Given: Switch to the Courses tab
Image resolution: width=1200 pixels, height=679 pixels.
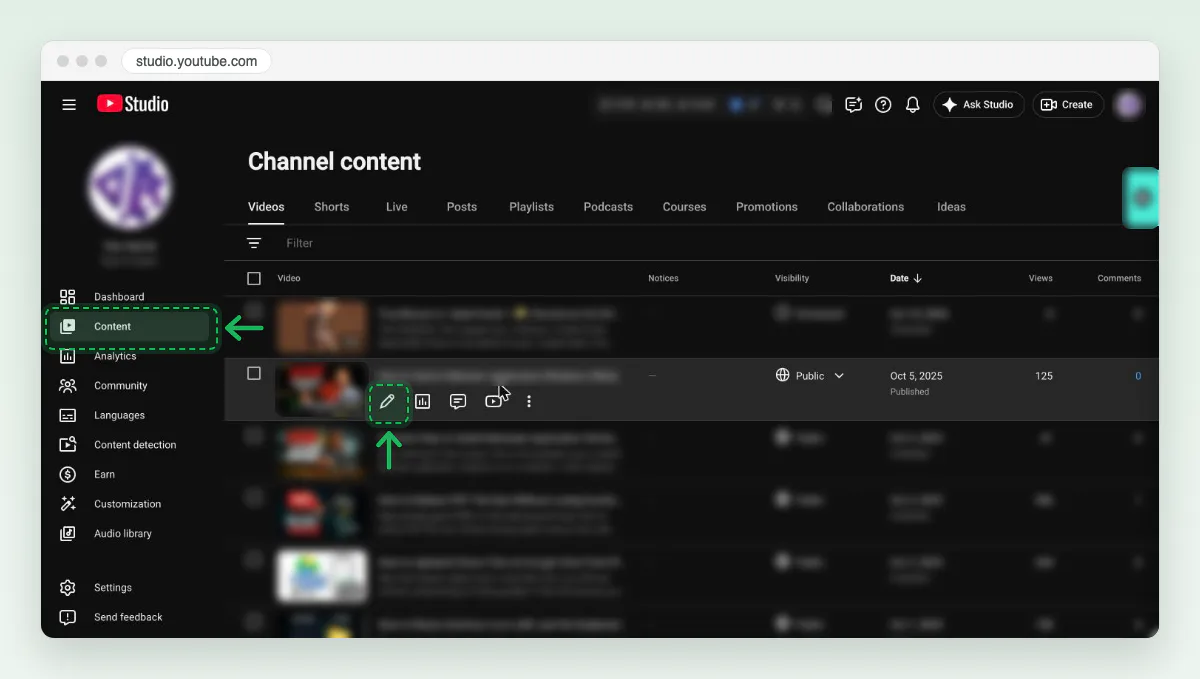Looking at the screenshot, I should tap(685, 207).
